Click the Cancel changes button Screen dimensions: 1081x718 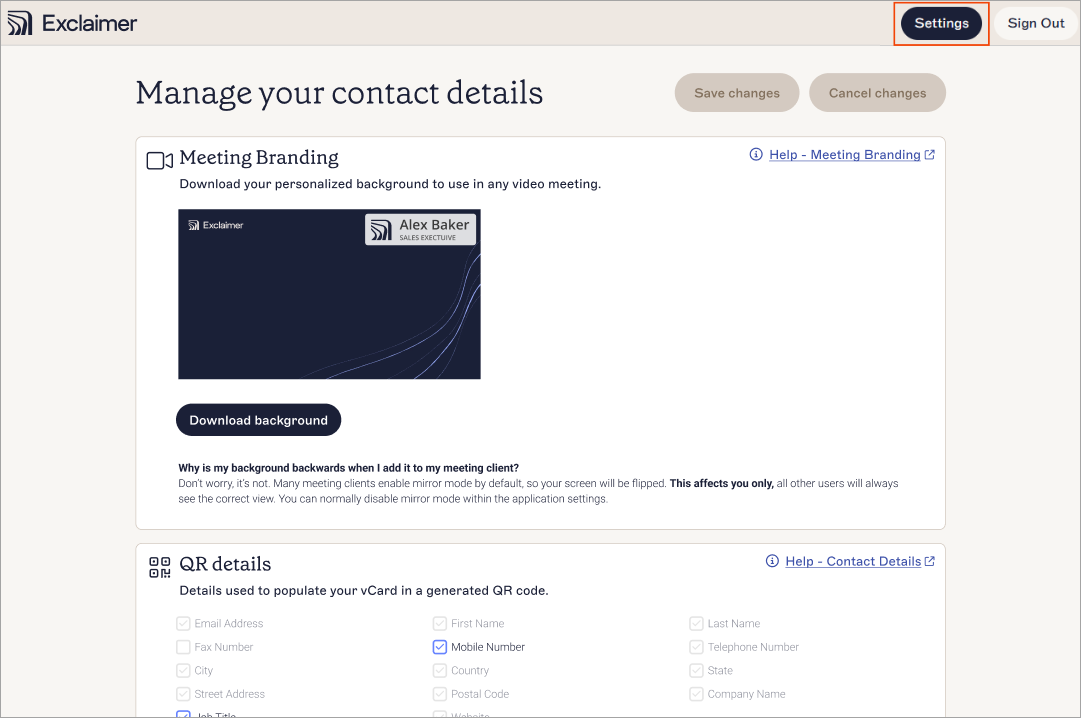(x=877, y=92)
